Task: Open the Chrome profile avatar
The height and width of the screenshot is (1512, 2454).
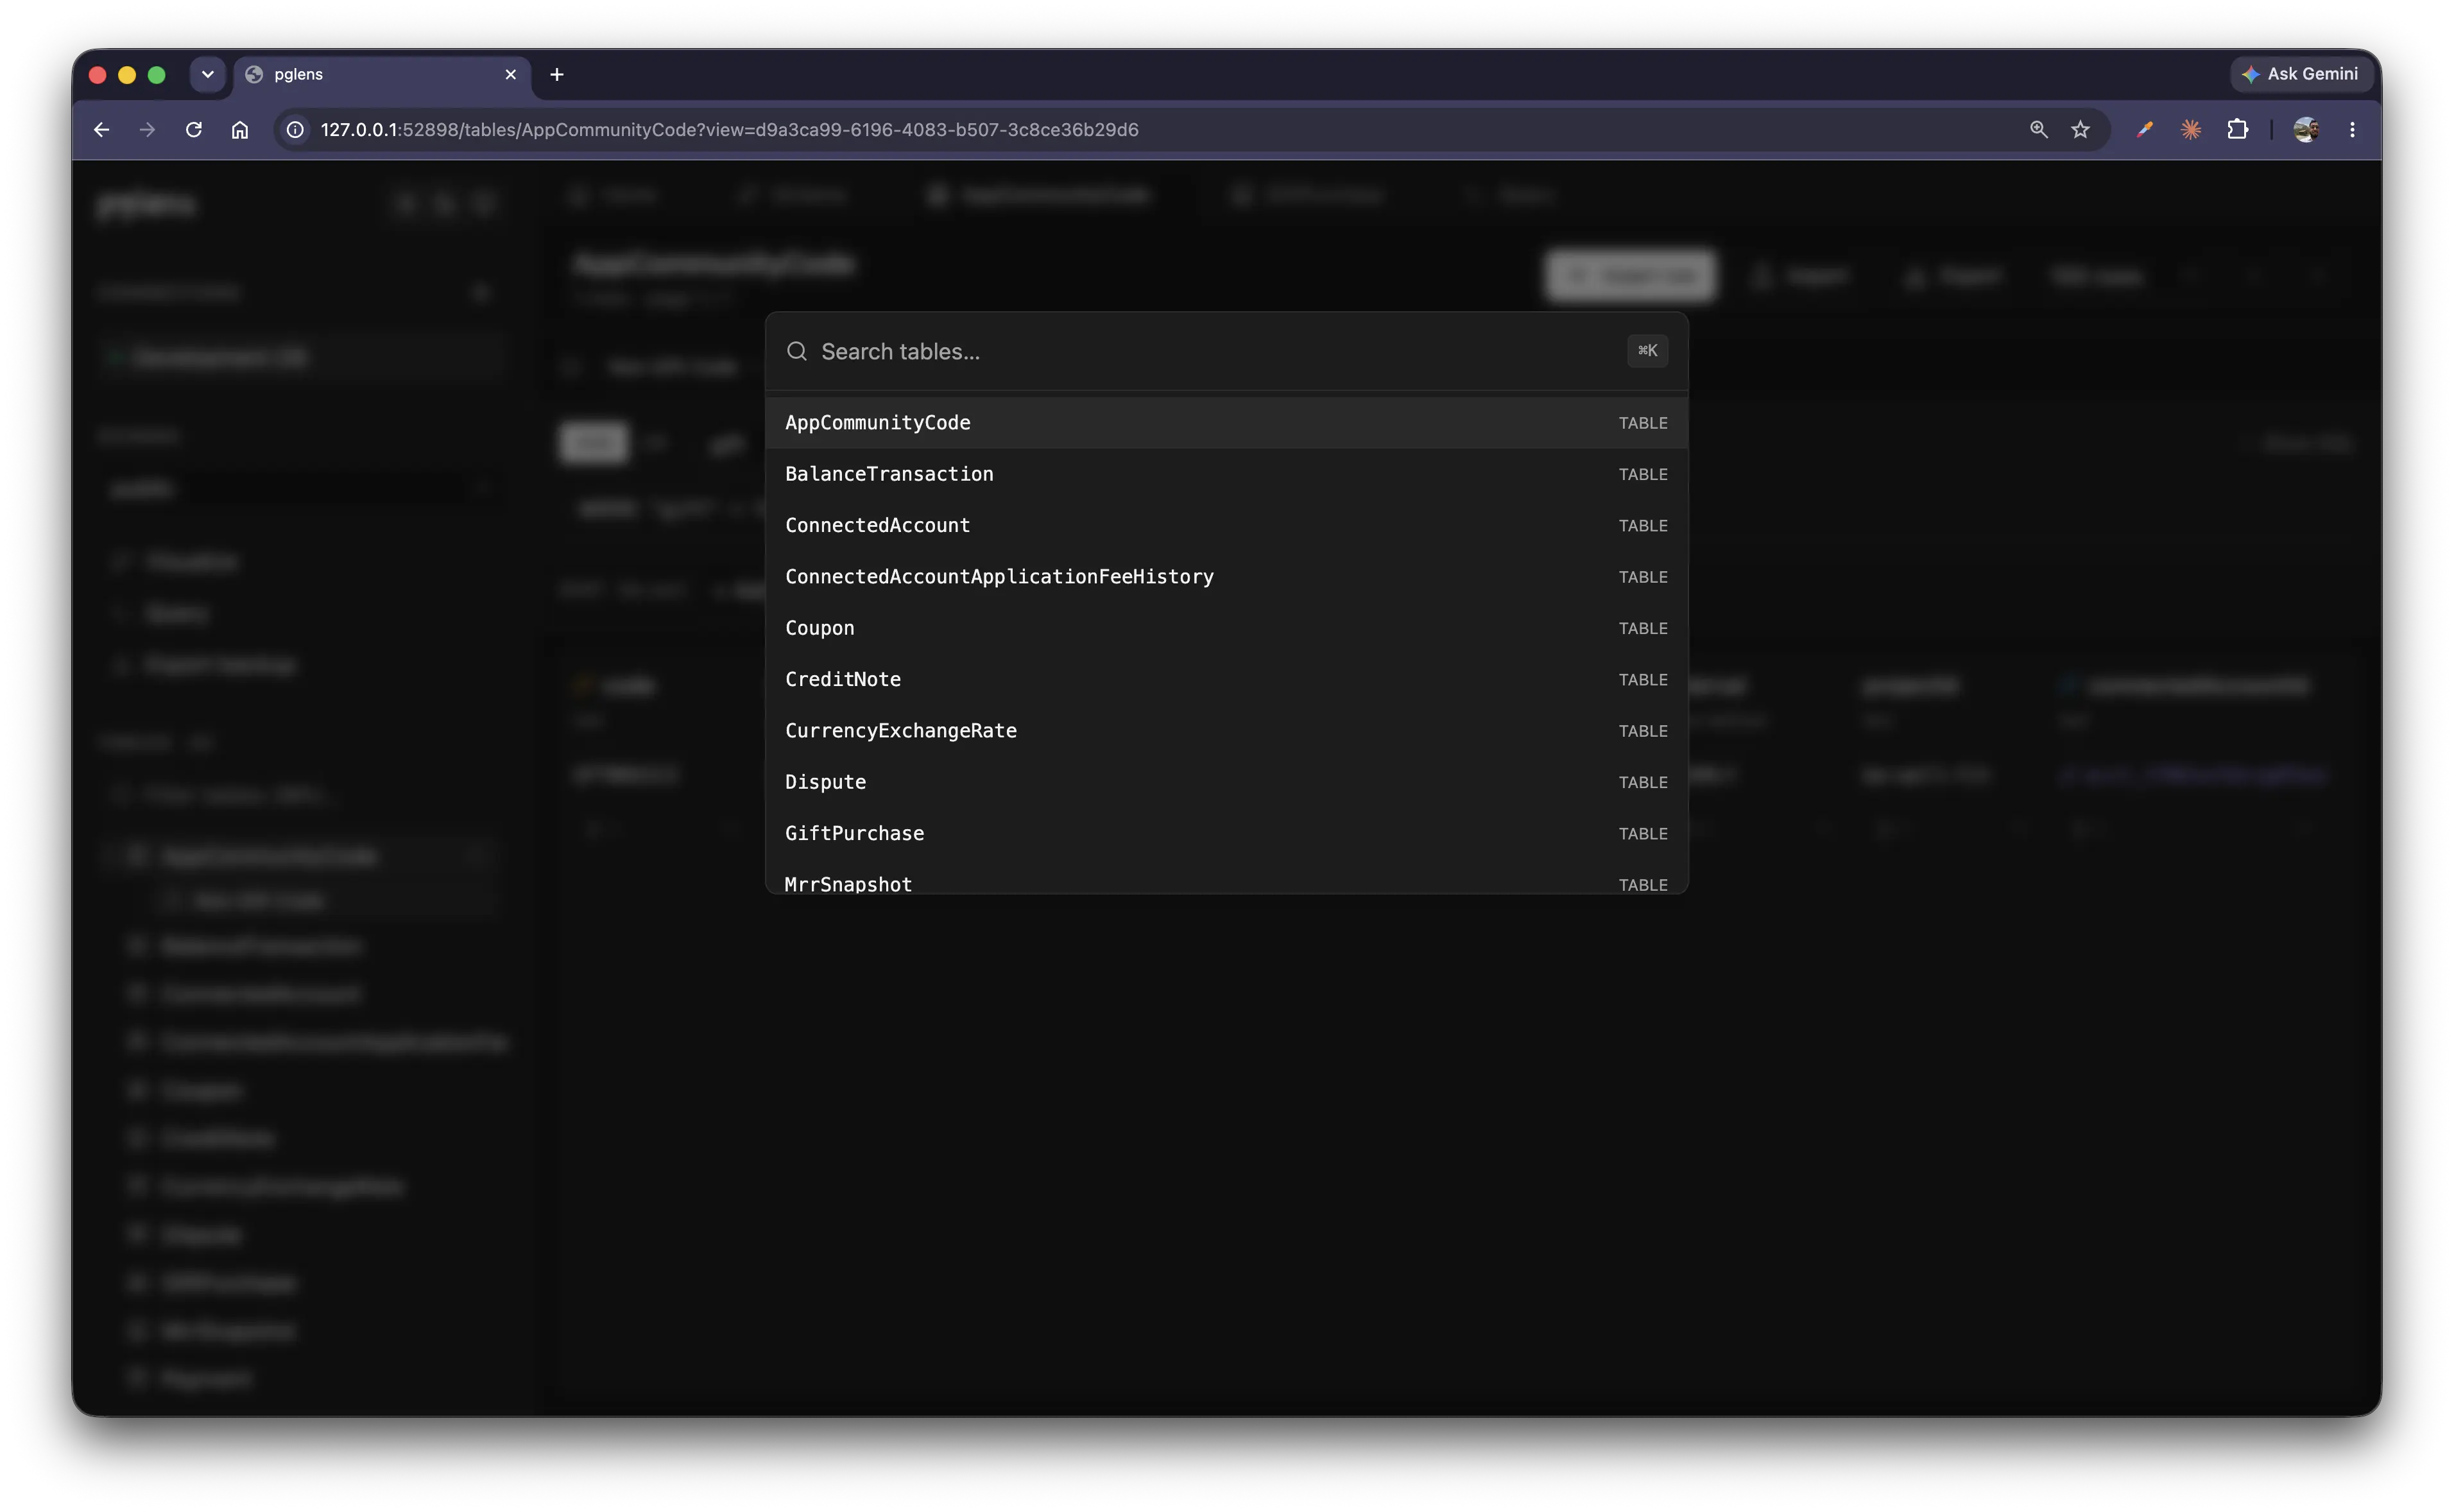Action: pos(2306,130)
